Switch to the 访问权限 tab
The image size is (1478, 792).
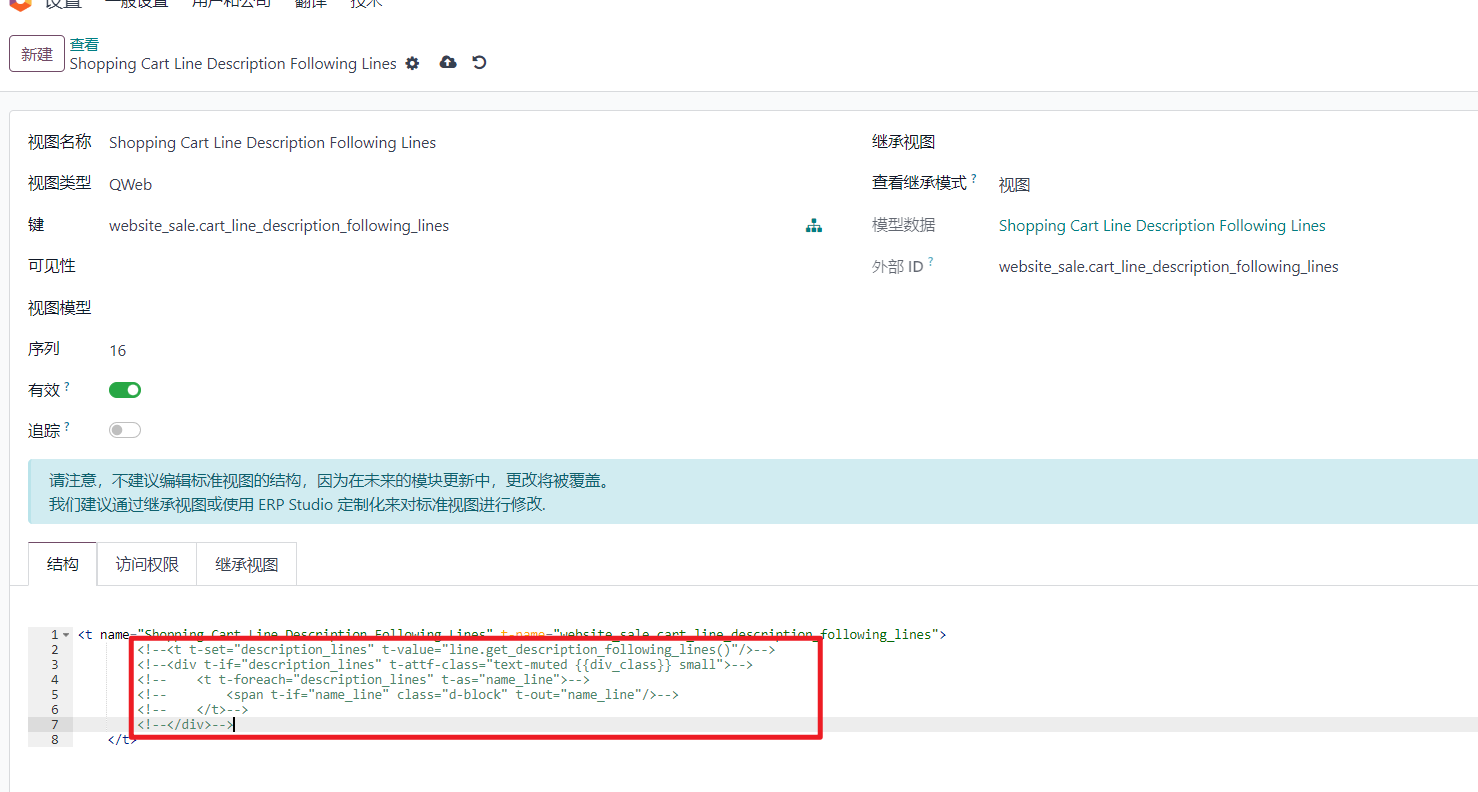click(147, 564)
